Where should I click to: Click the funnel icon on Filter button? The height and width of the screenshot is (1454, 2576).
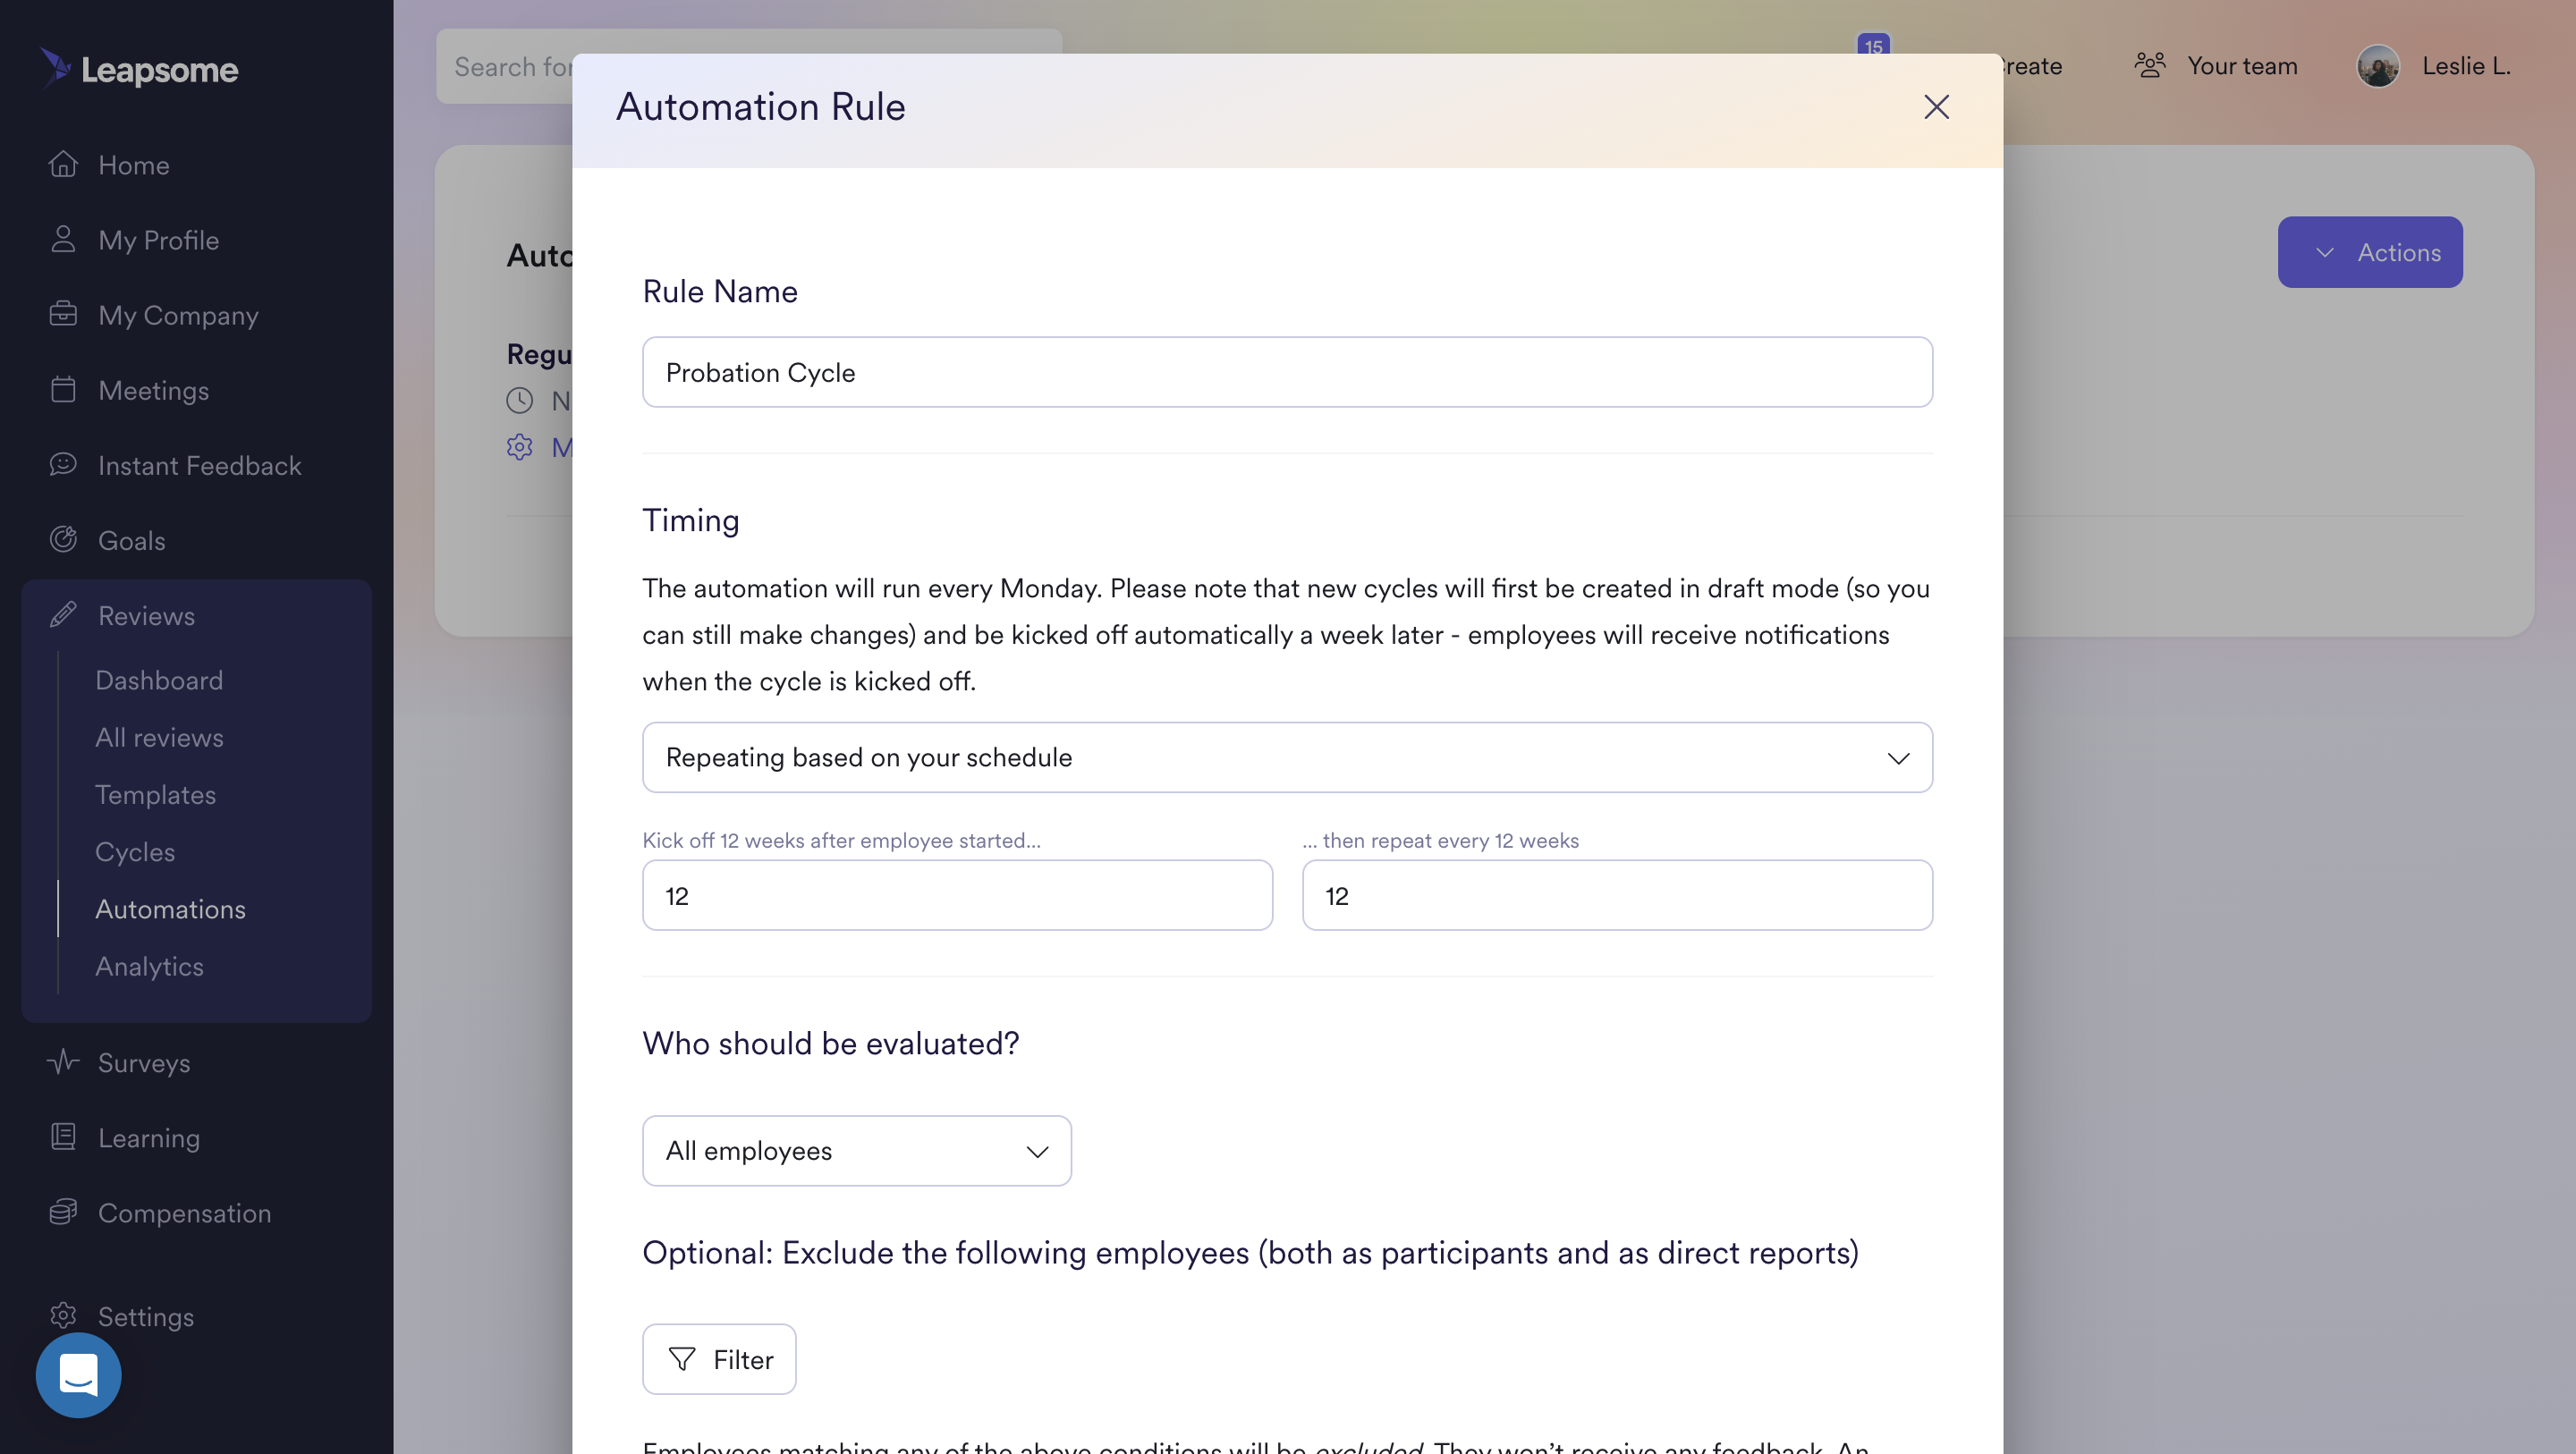[x=682, y=1359]
